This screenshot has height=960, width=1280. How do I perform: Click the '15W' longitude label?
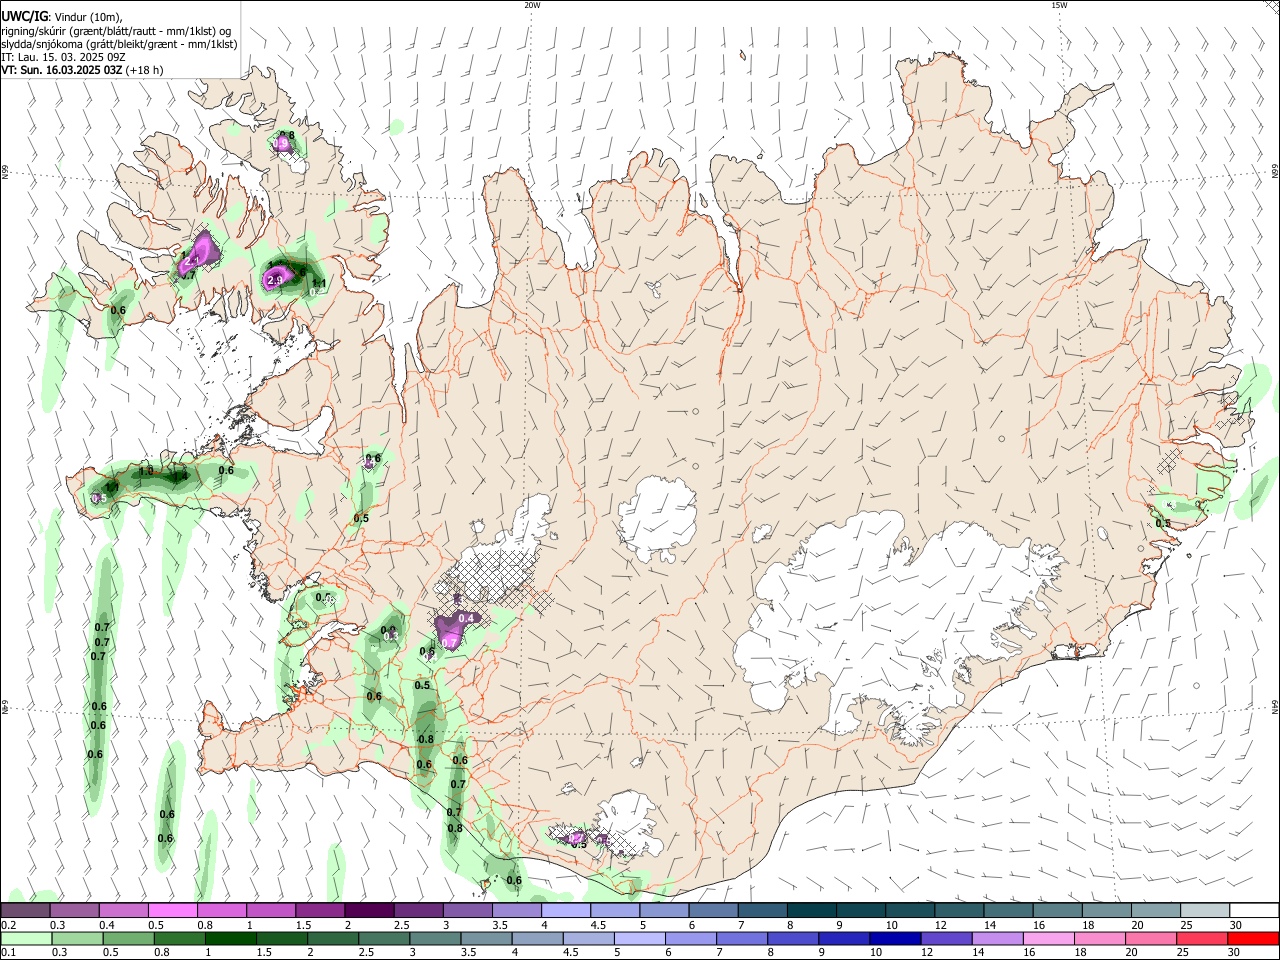(x=1060, y=5)
